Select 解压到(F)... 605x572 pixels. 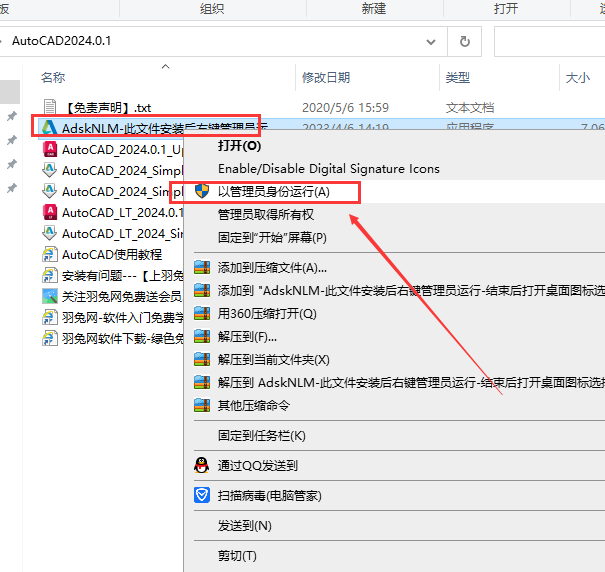point(247,337)
